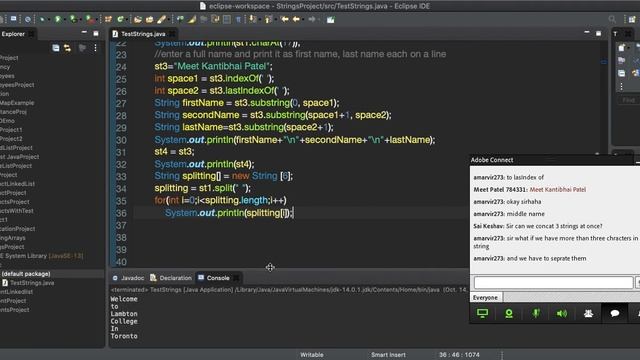Click the Open Perspective icon at top right
This screenshot has height=360, width=640.
click(632, 19)
